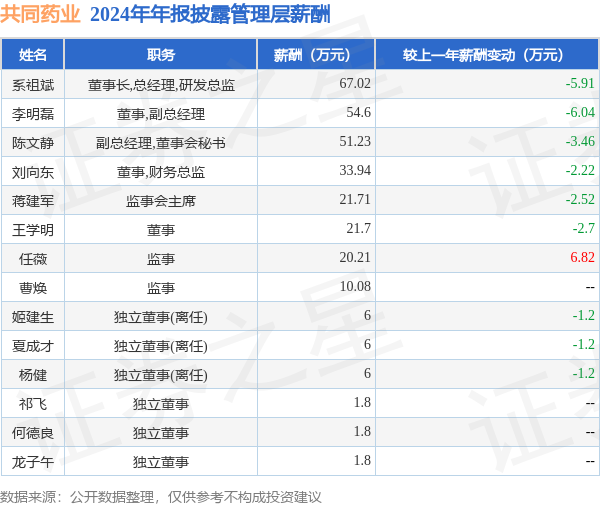
Task: Click the salary value 54.6
Action: (x=359, y=113)
